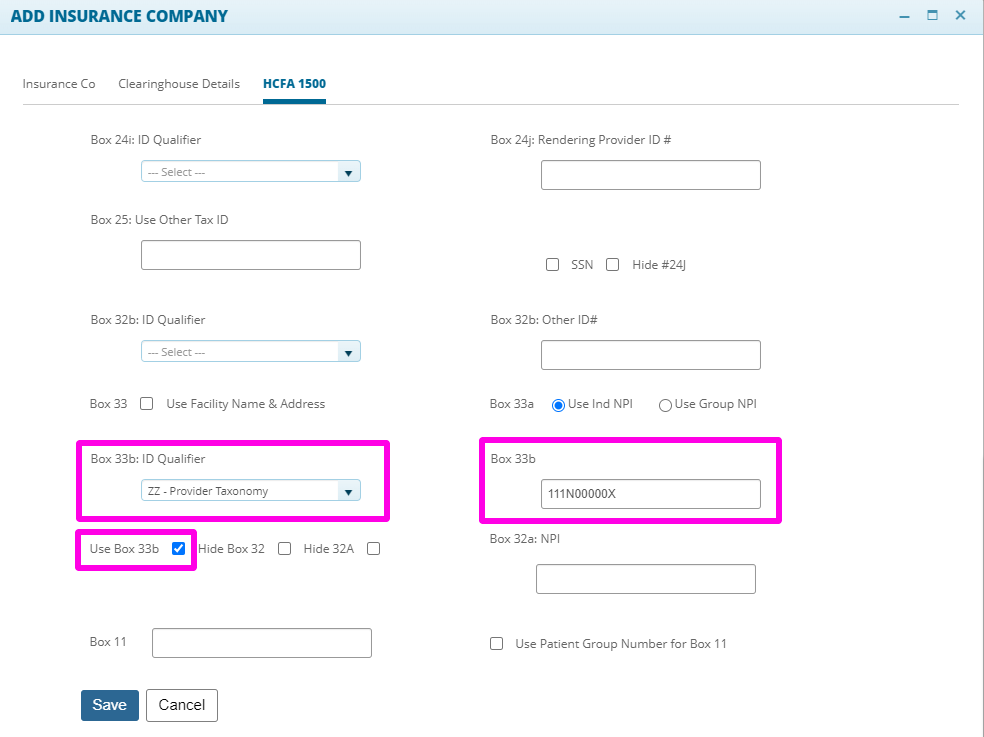
Task: Save the insurance company details
Action: click(109, 705)
